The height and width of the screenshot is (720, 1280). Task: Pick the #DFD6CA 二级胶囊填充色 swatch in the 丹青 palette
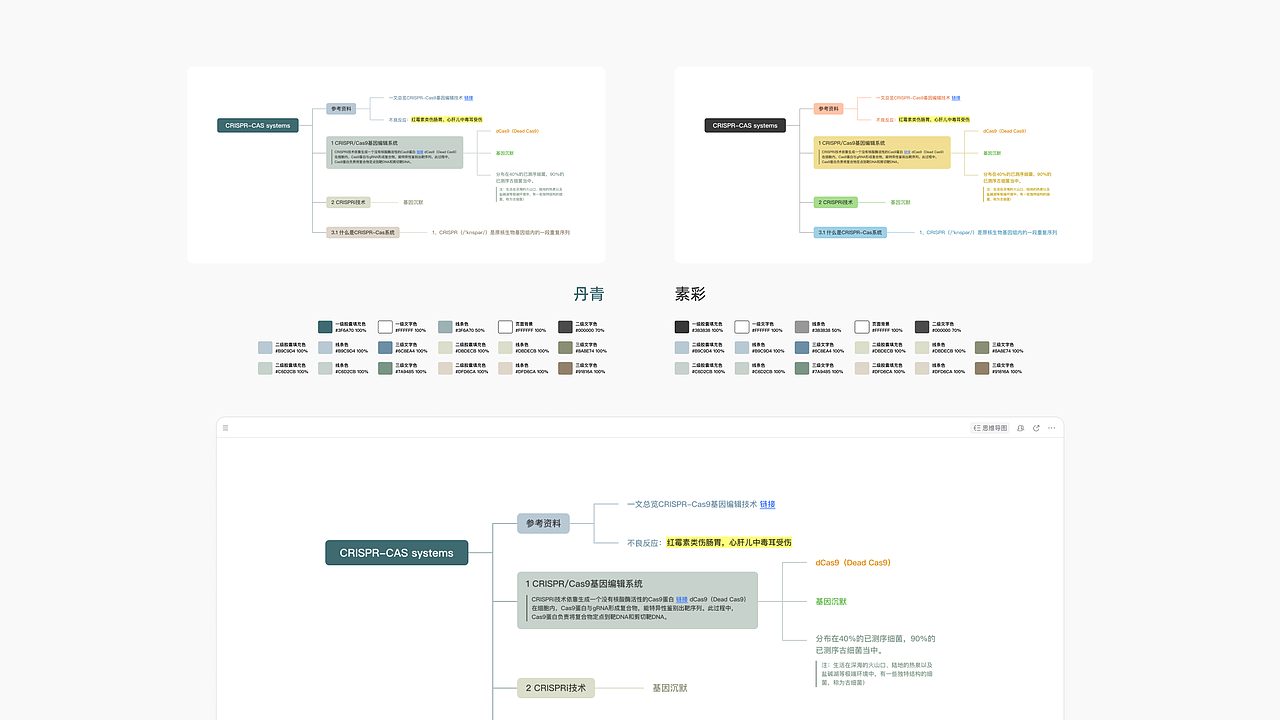(445, 369)
